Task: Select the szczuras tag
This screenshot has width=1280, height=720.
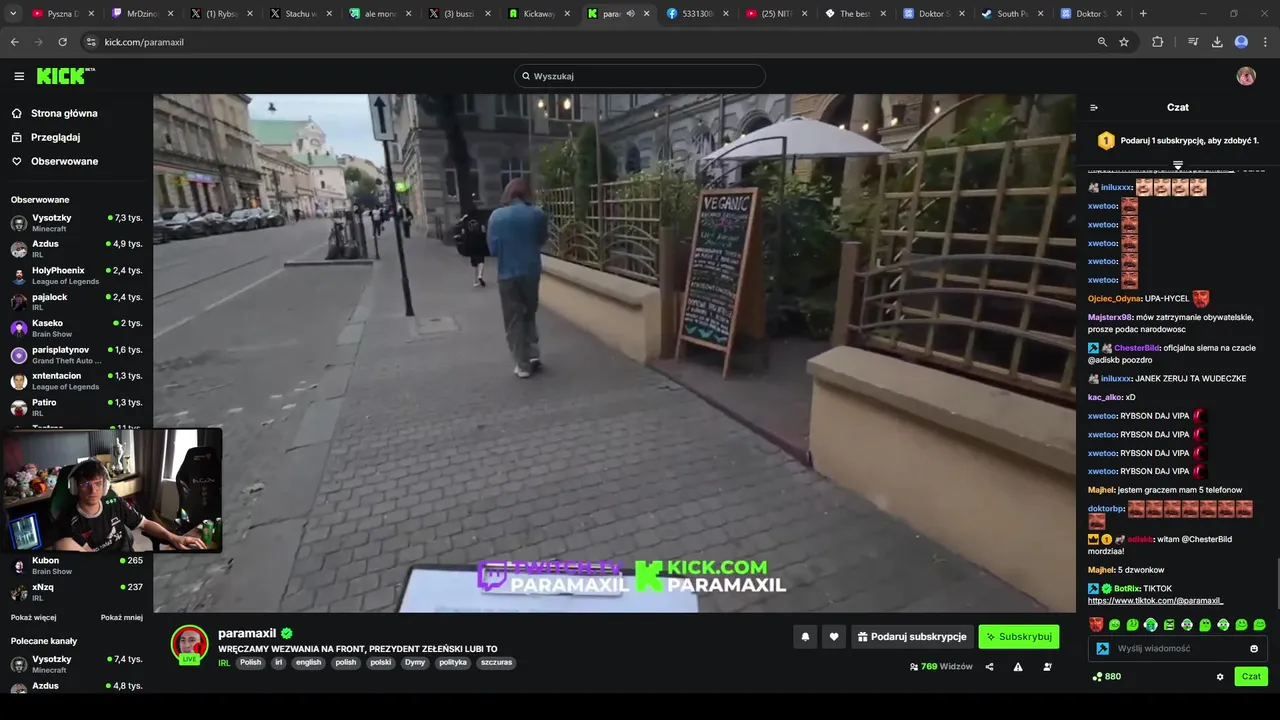Action: 496,662
